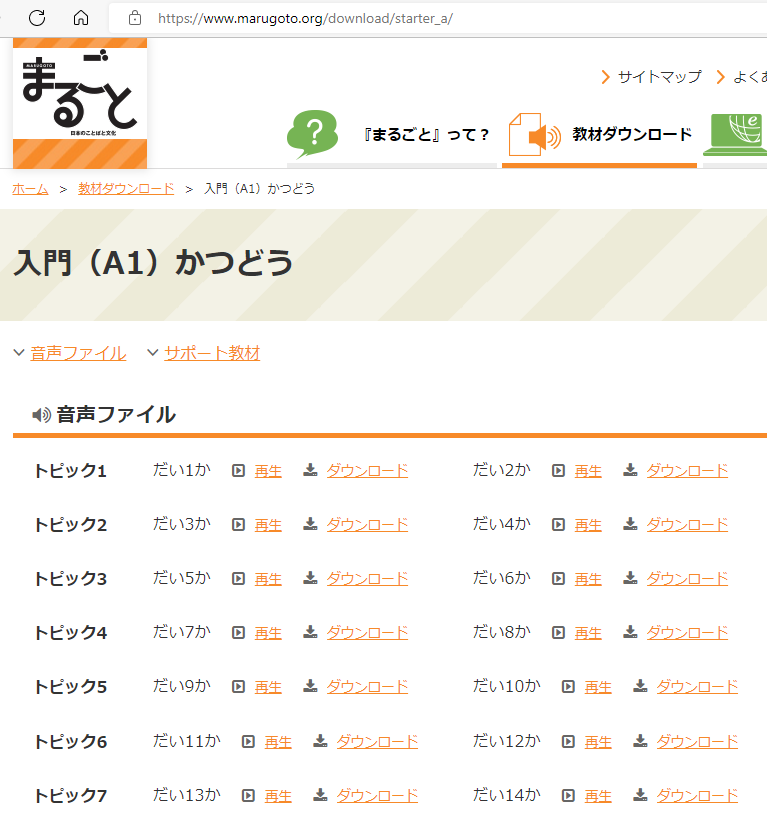
Task: Click download icon for だい9か
Action: [x=310, y=686]
